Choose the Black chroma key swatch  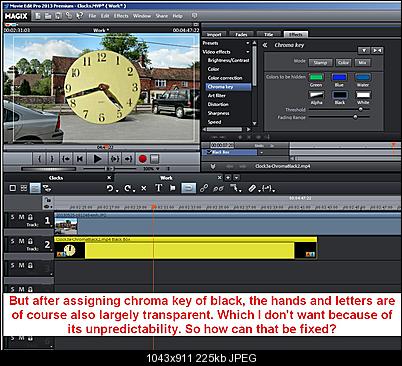(339, 95)
